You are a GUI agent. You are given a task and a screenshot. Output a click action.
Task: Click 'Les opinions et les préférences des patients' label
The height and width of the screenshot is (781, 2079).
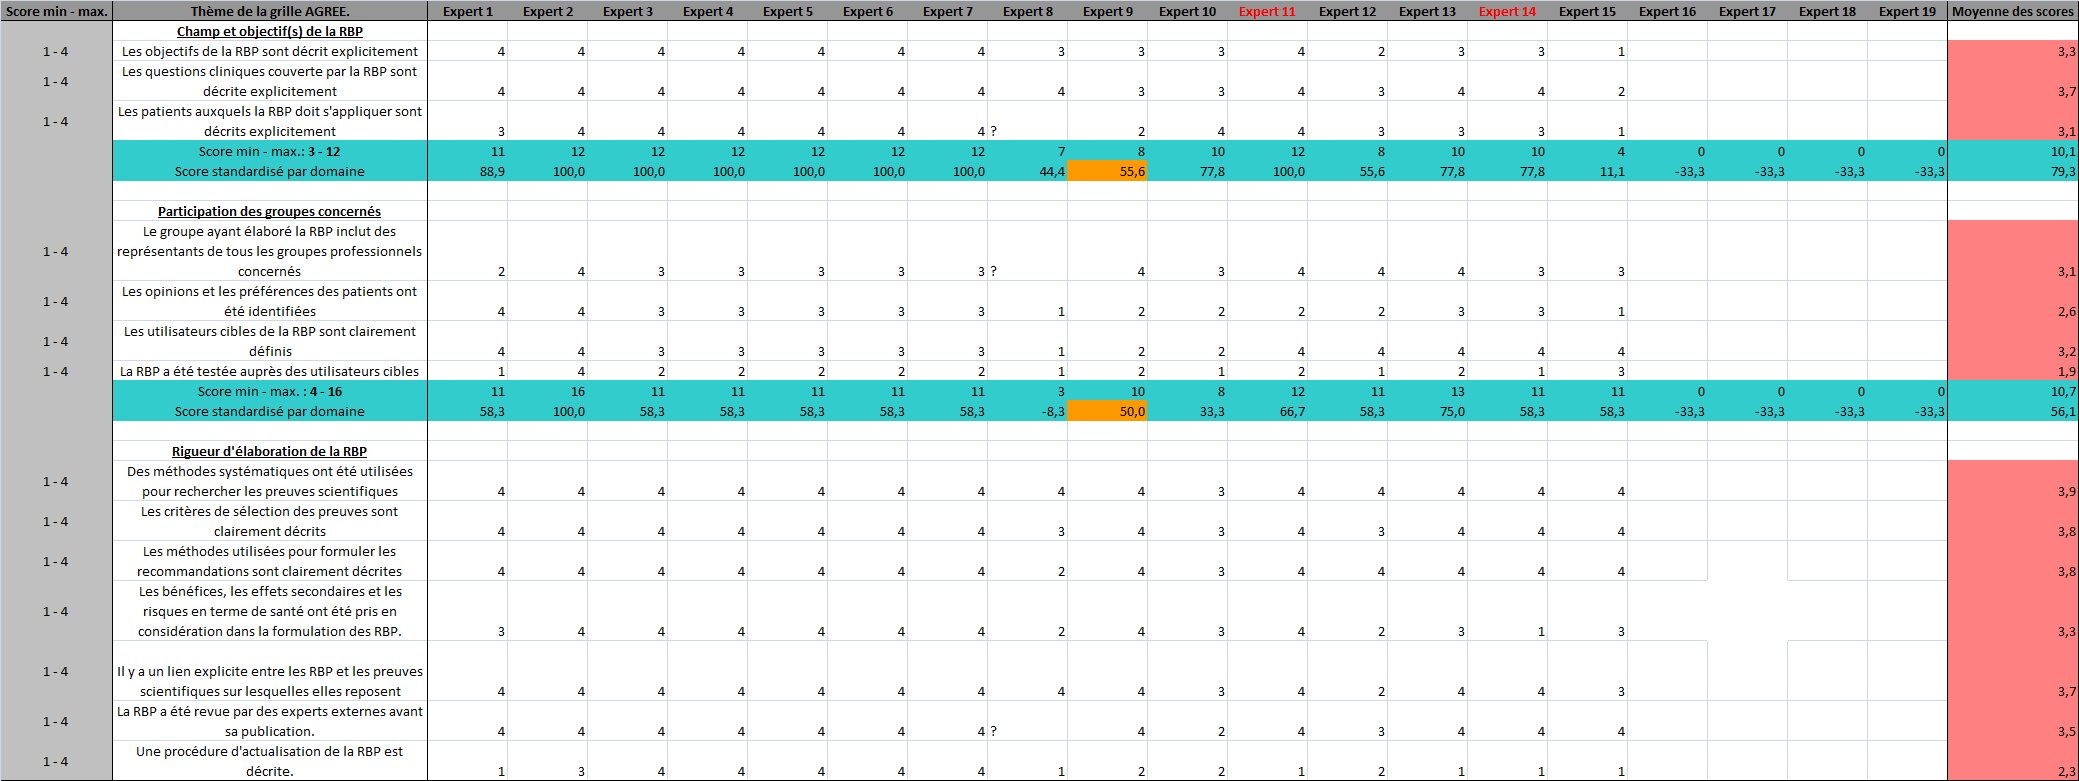[x=270, y=301]
